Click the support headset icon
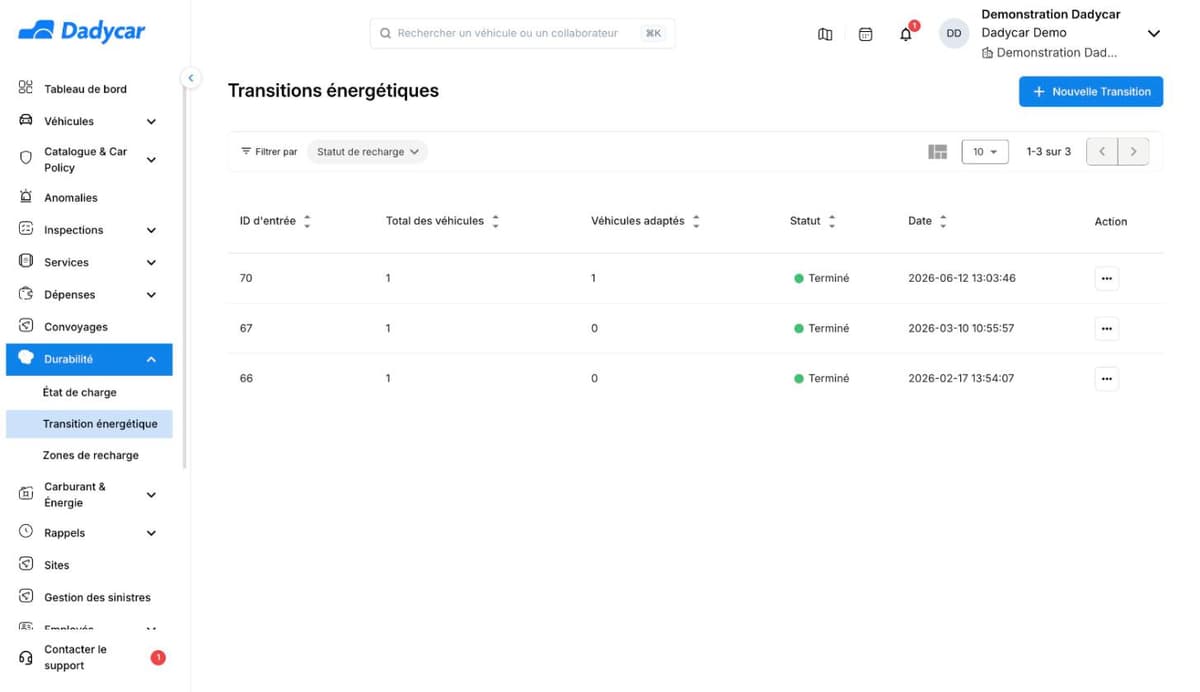 (x=26, y=658)
